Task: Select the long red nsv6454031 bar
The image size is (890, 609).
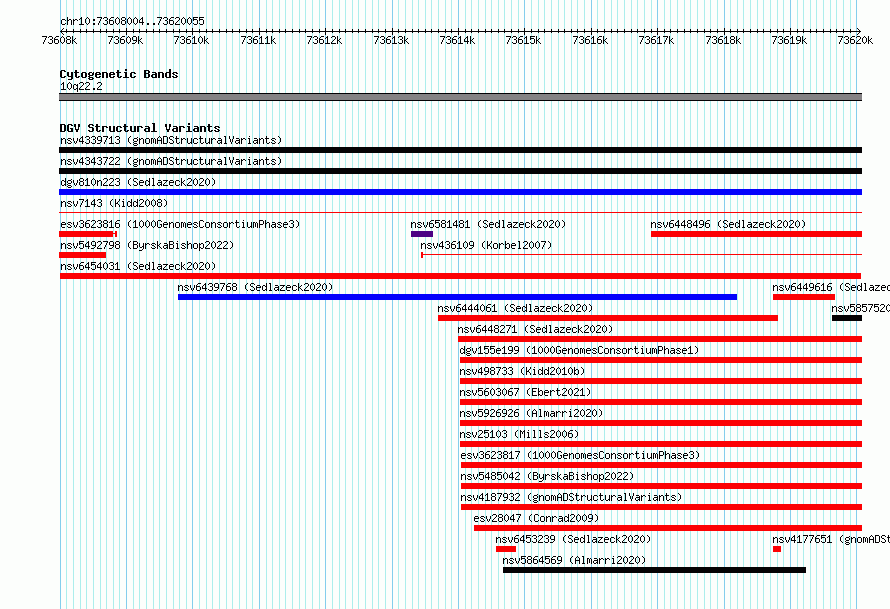Action: 460,276
